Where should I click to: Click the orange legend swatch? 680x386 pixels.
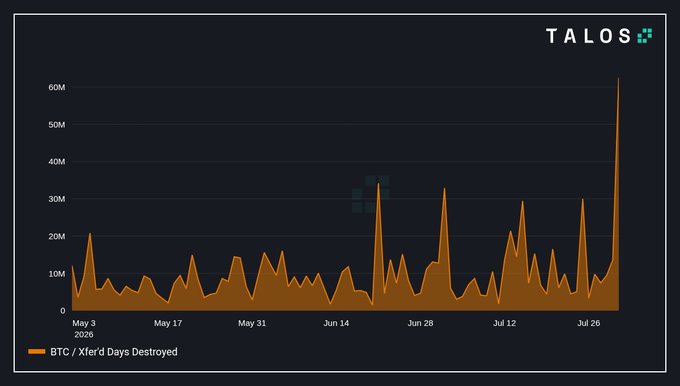pos(37,352)
